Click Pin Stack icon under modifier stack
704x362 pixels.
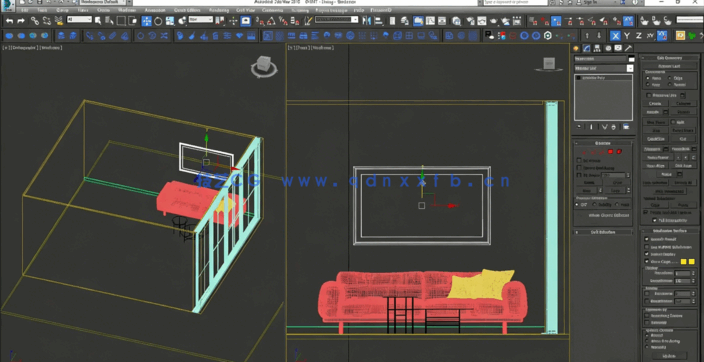pos(579,127)
